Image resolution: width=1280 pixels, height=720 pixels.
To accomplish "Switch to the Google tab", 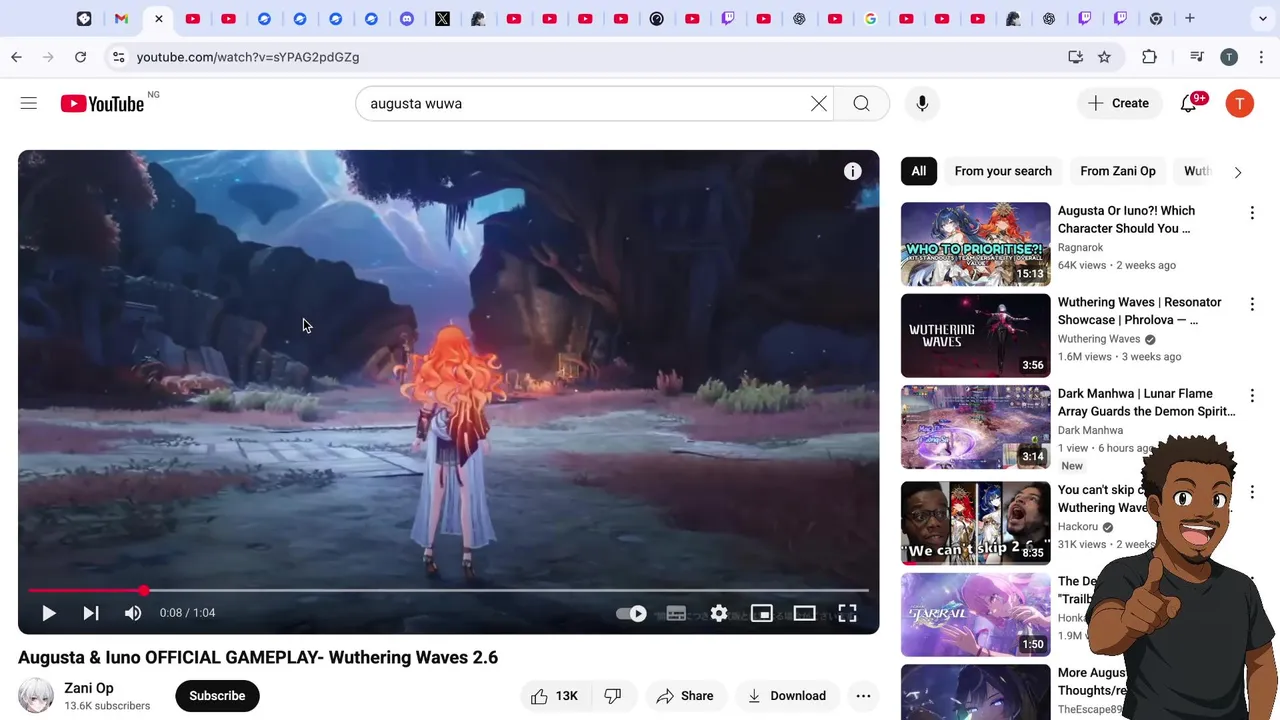I will pos(871,18).
